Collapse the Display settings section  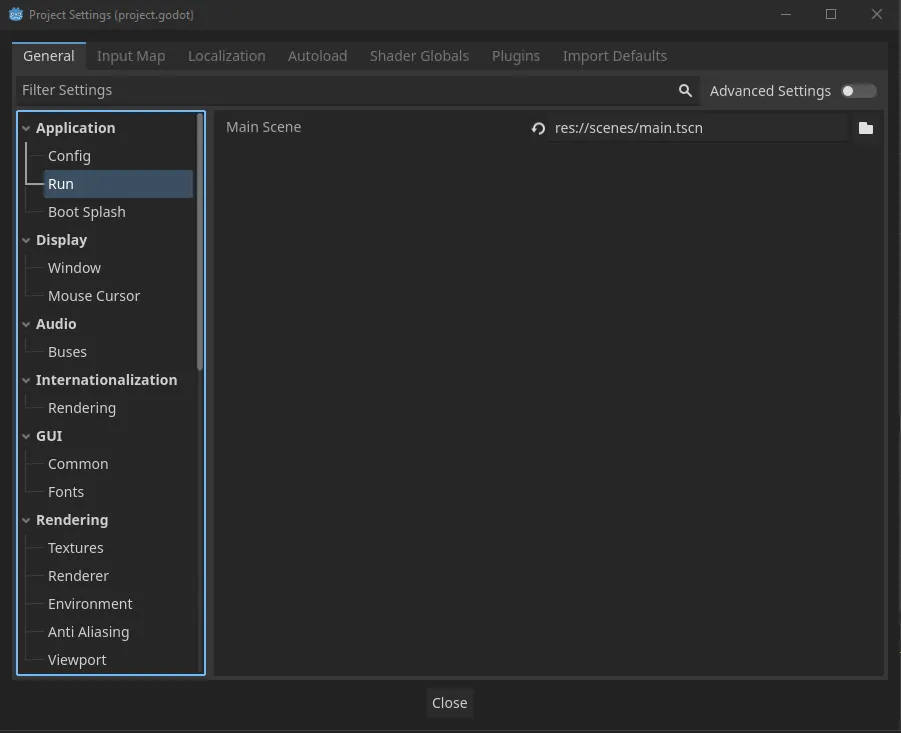click(x=26, y=239)
